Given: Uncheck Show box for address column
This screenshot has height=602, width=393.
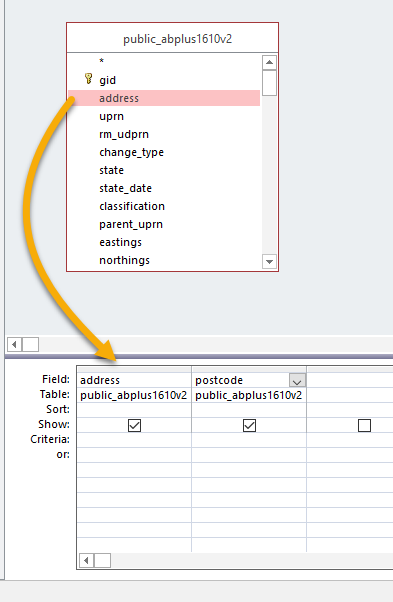Looking at the screenshot, I should tap(134, 425).
